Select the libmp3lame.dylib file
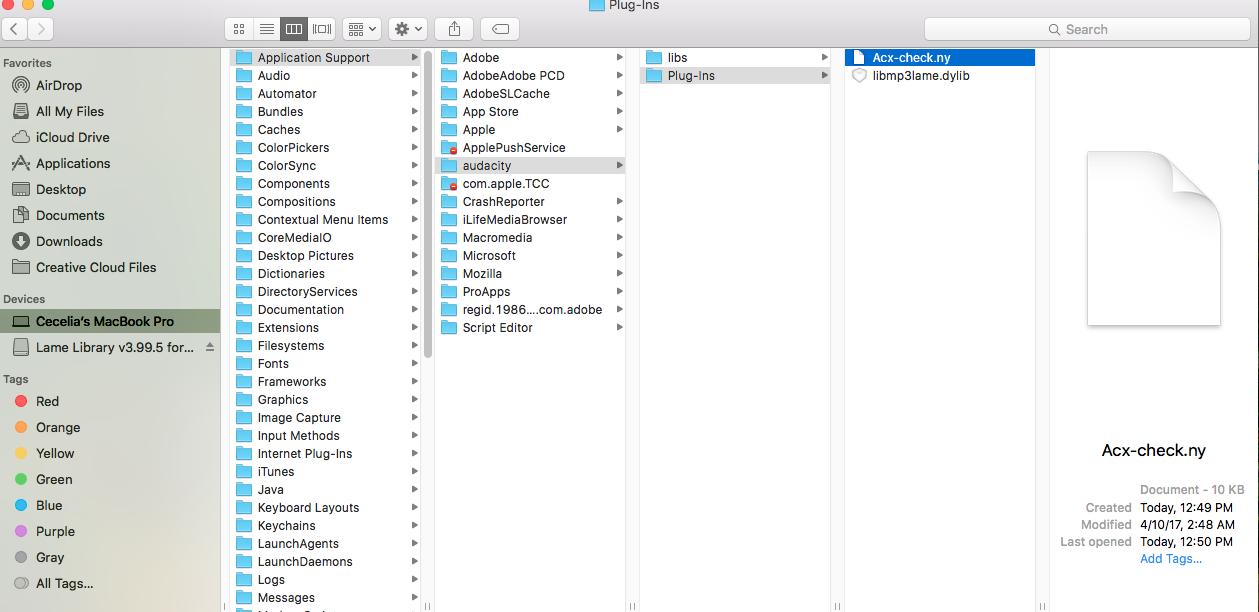 pyautogui.click(x=940, y=75)
